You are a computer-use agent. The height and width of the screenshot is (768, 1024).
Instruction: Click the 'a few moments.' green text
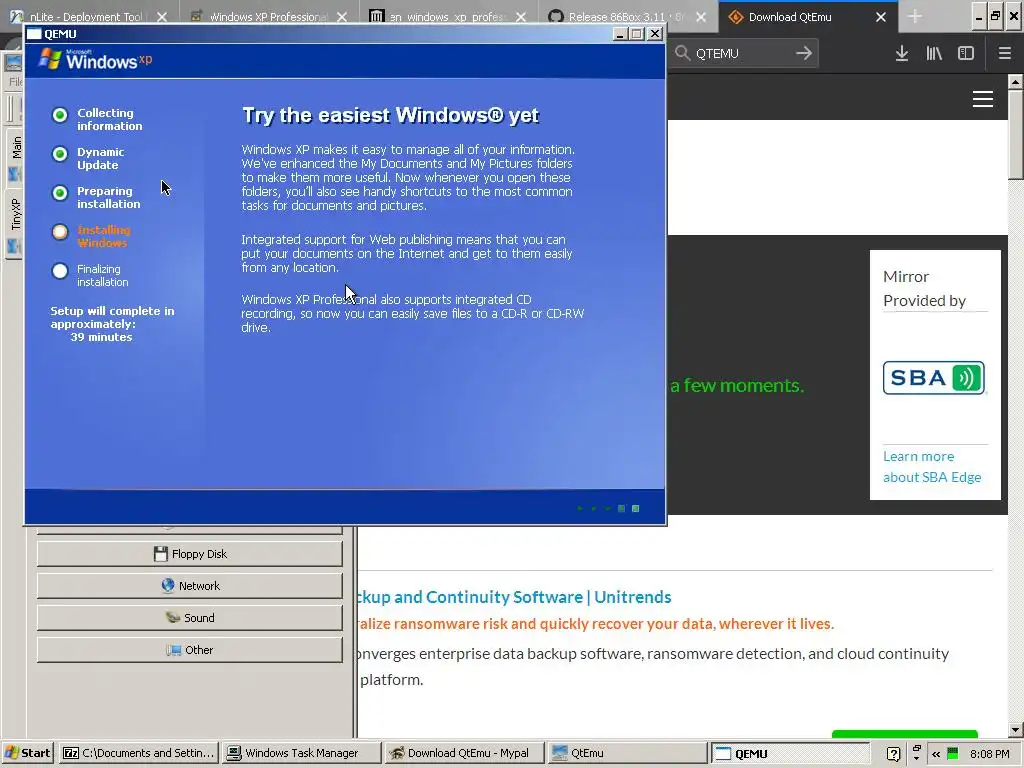(737, 385)
